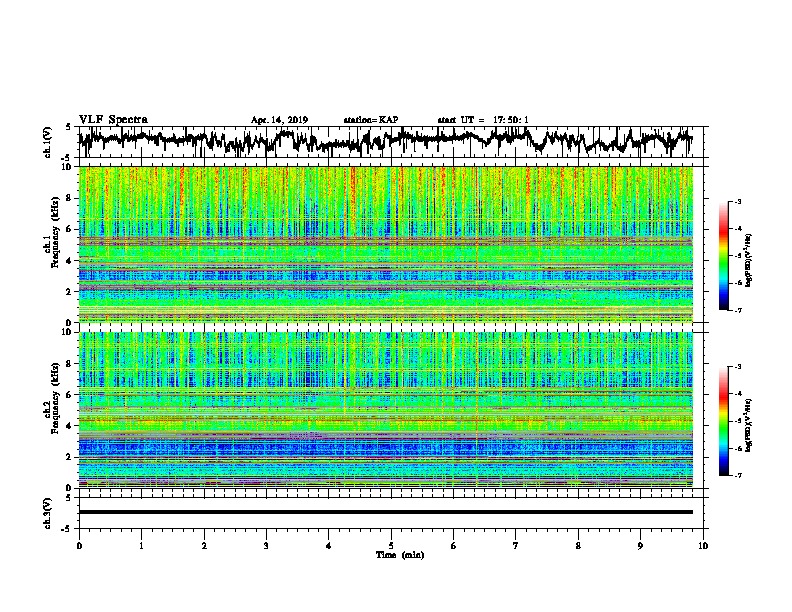Click the "-3" label on ch.2 colorbar
The image size is (792, 612).
tap(737, 367)
